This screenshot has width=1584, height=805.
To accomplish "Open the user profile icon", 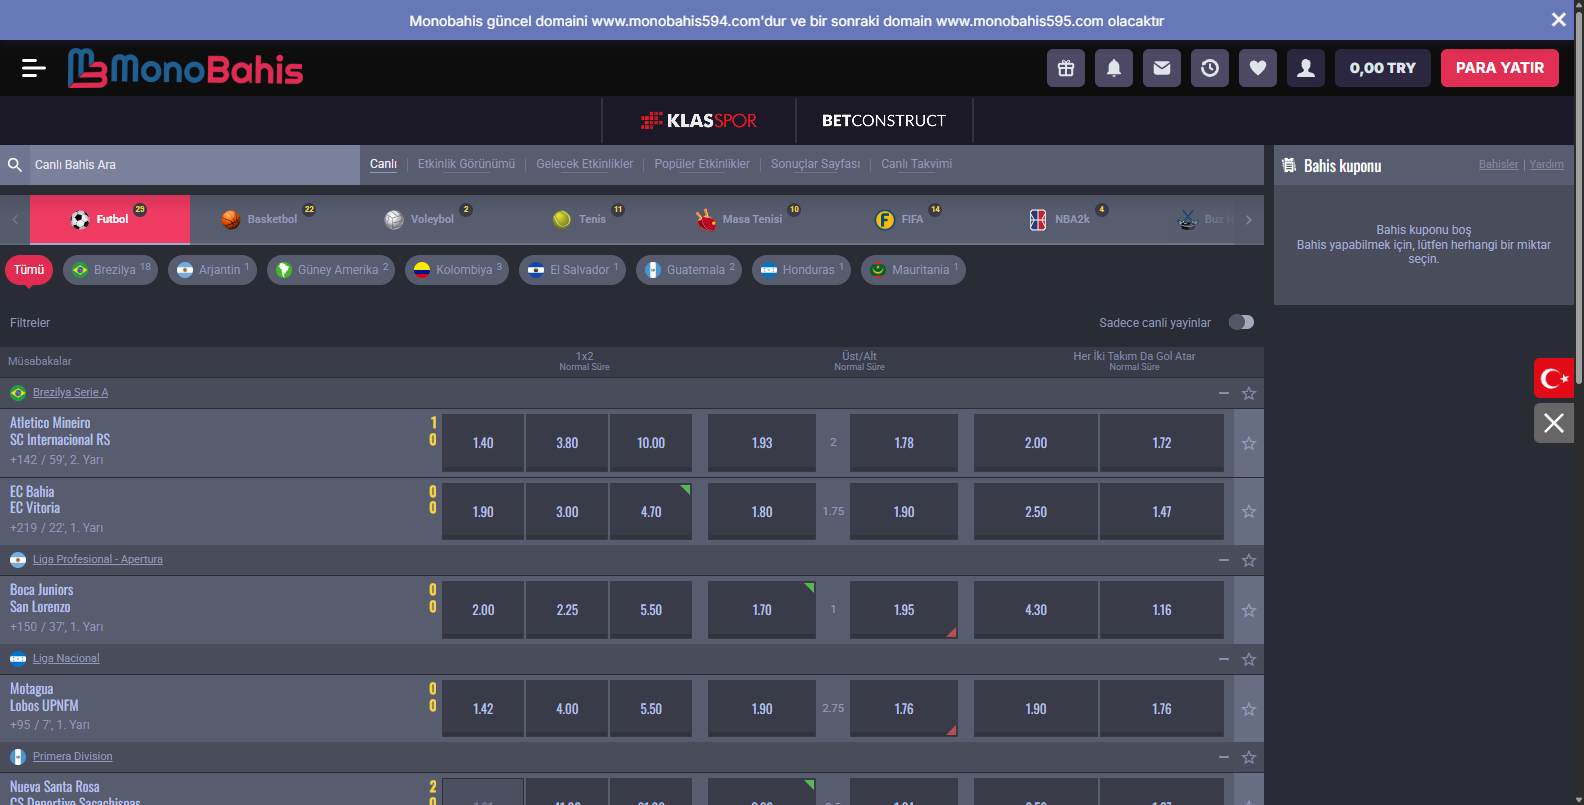I will pos(1306,68).
